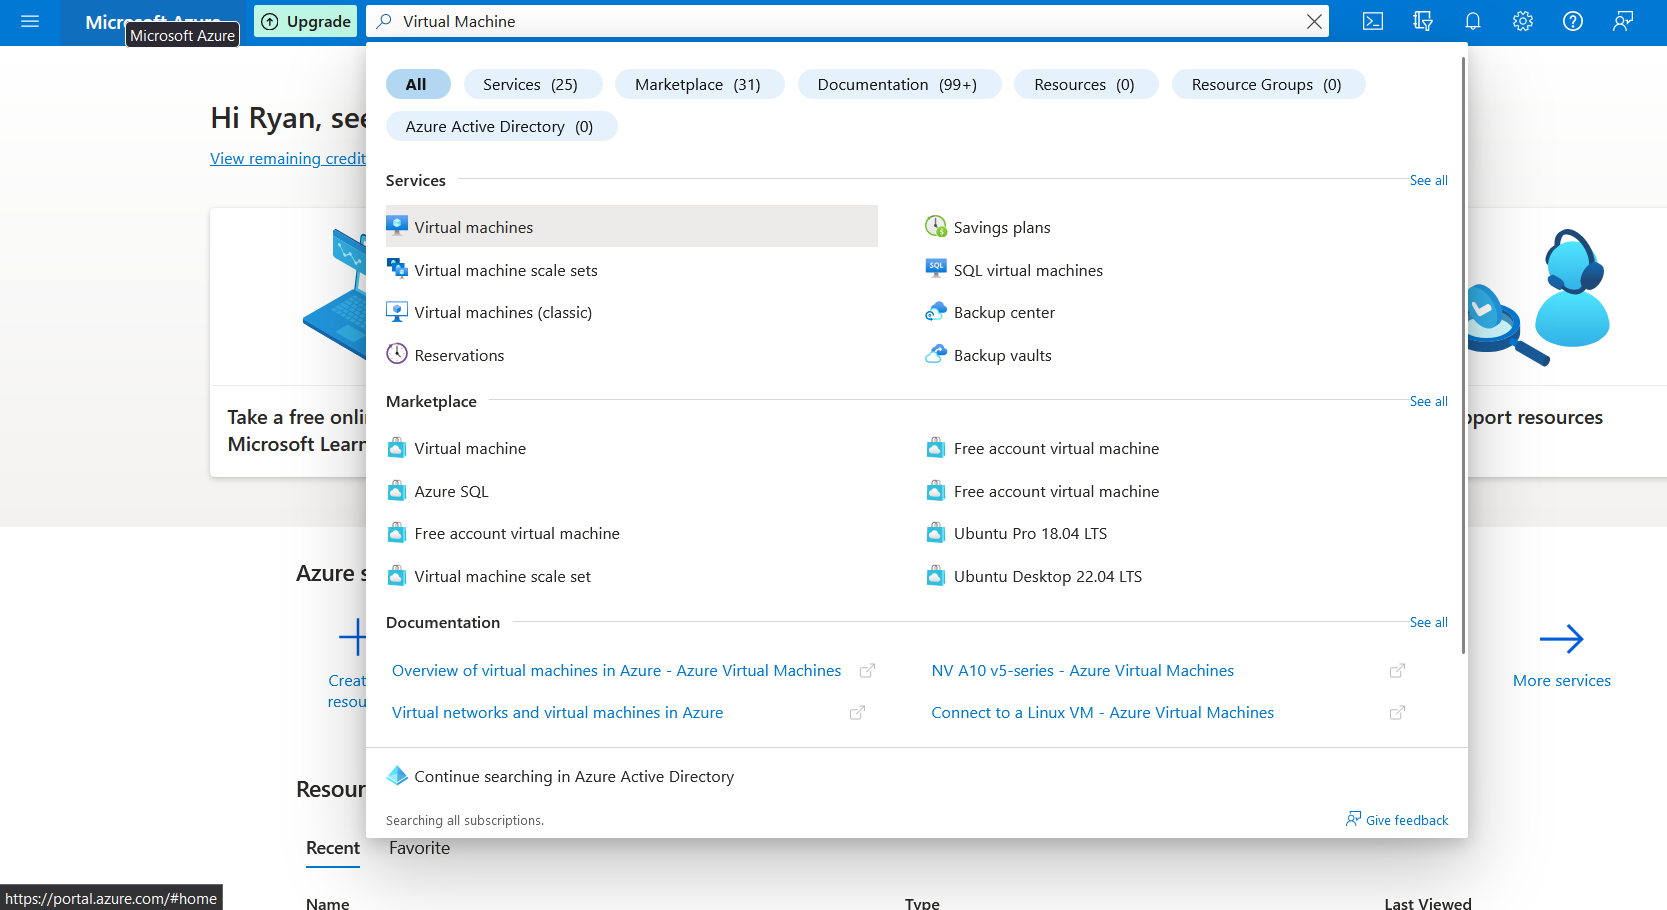This screenshot has width=1667, height=910.
Task: Click the Virtual machines service icon
Action: [397, 226]
